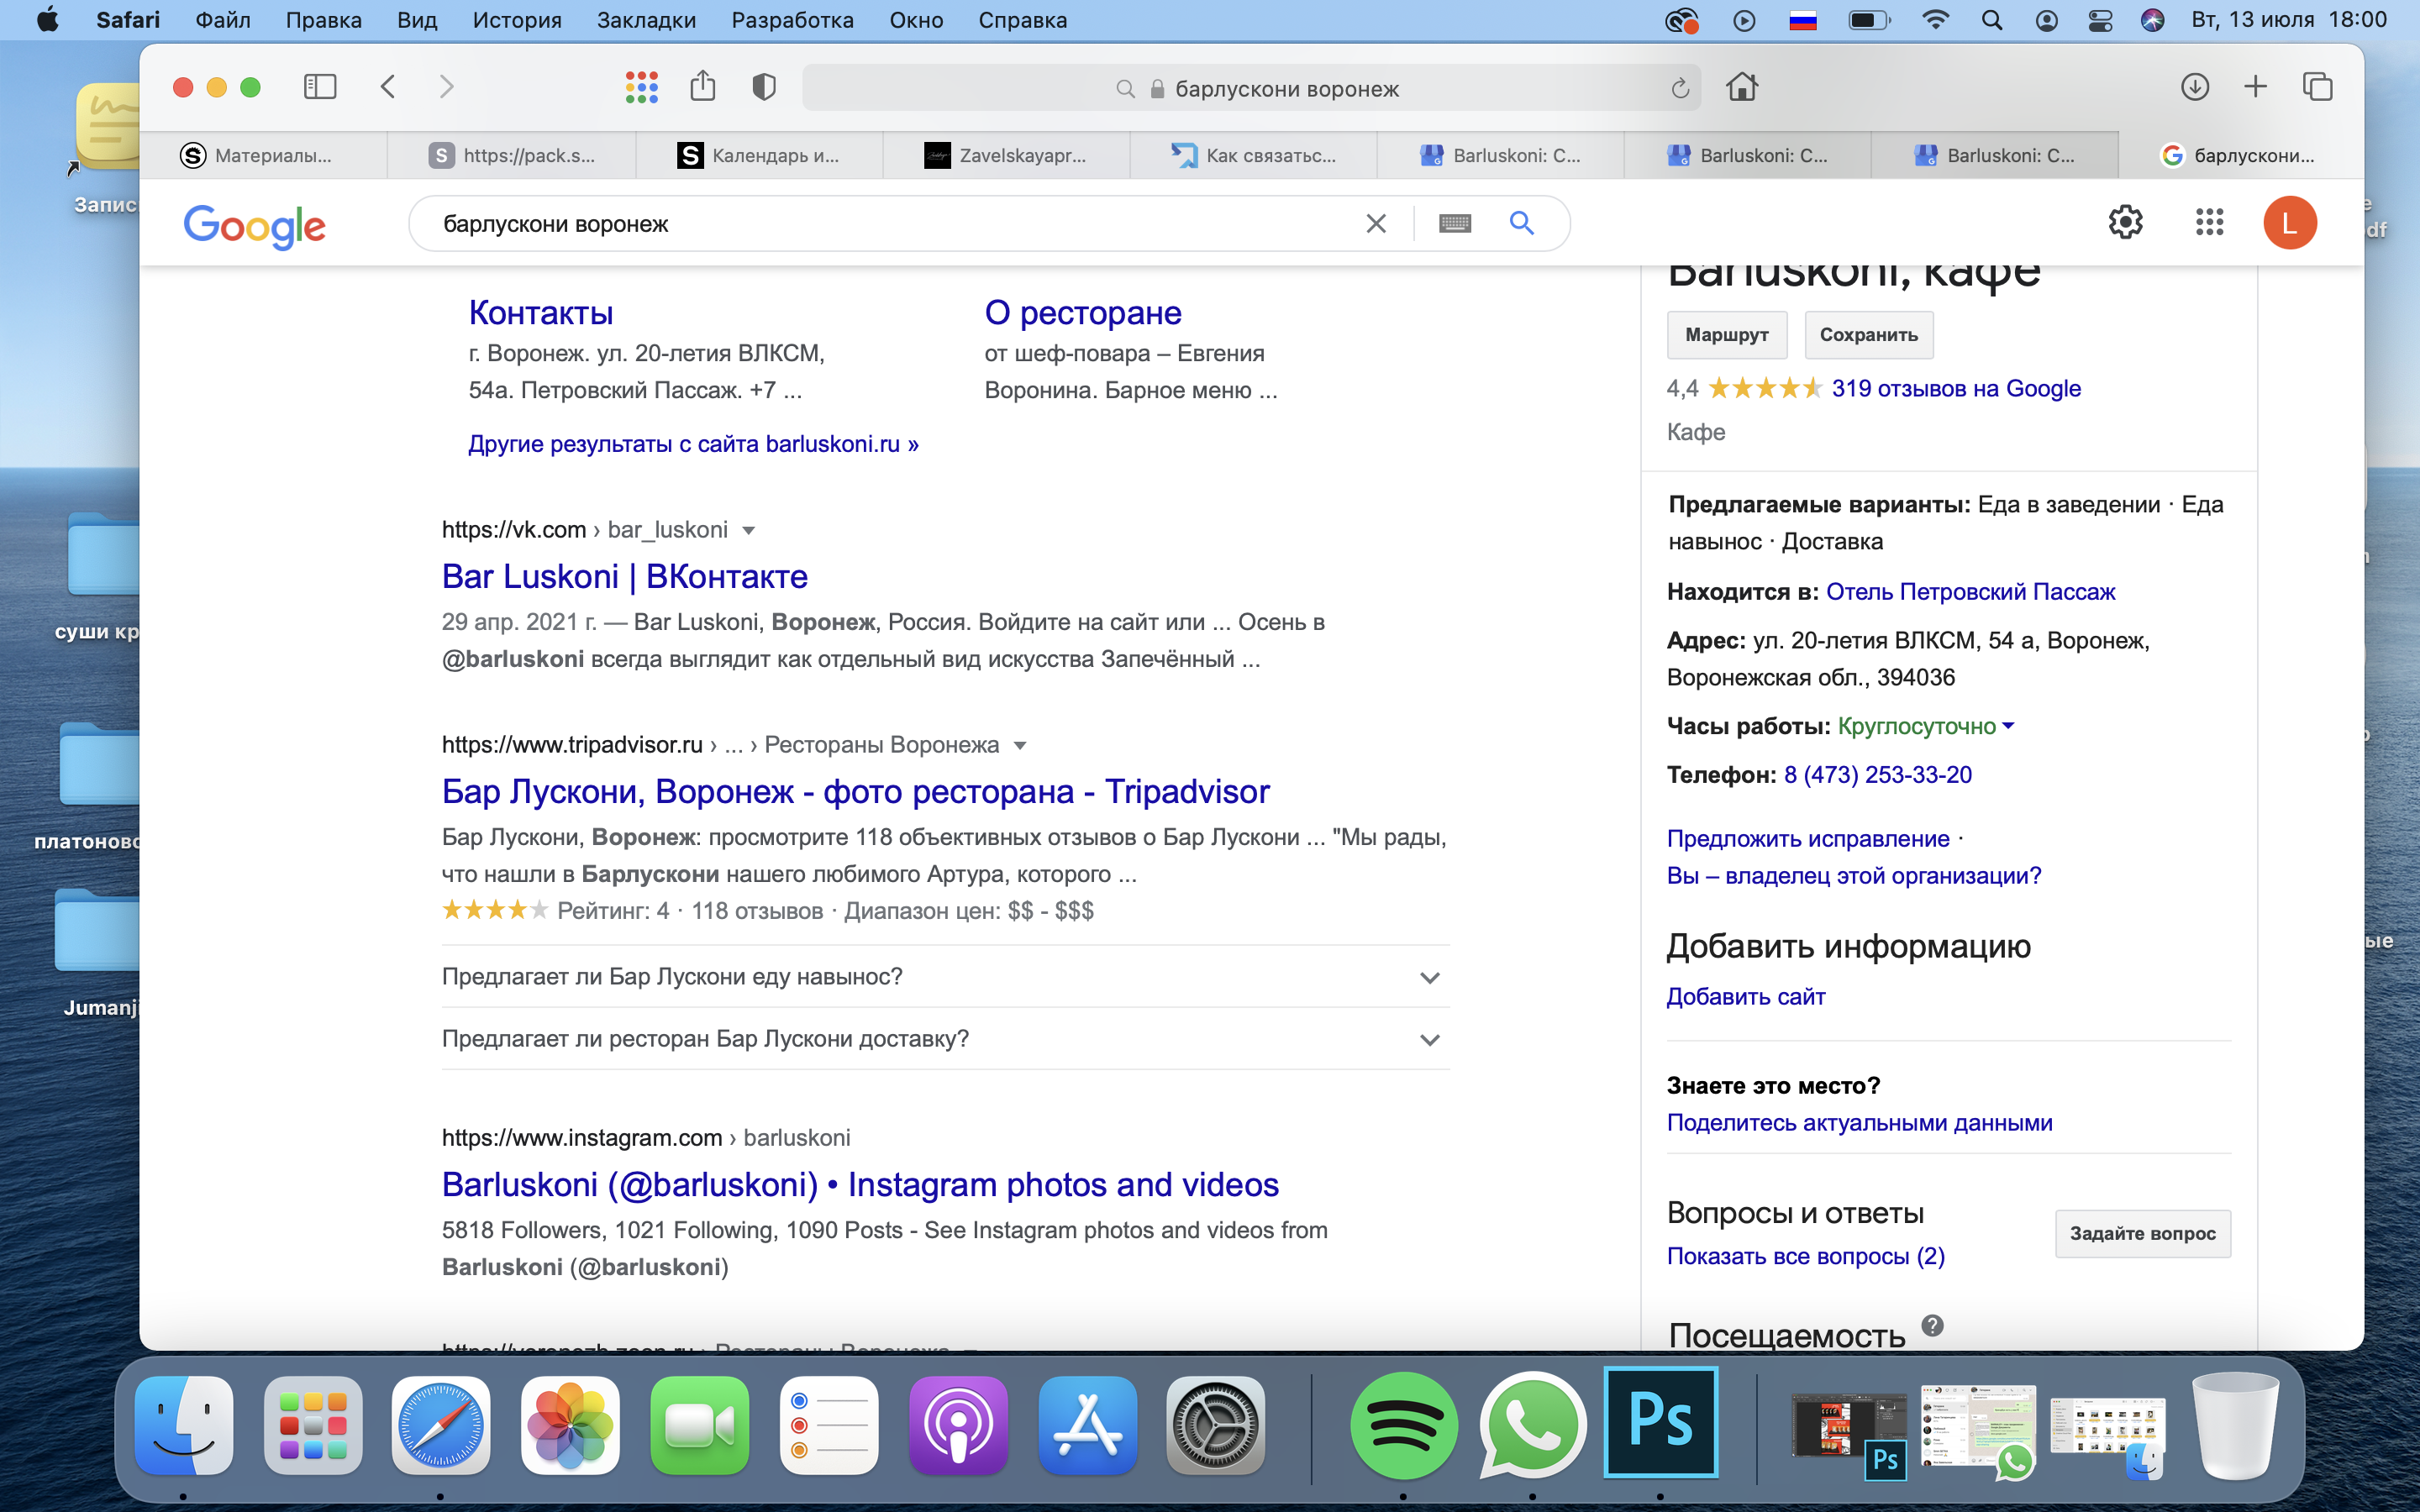This screenshot has width=2420, height=1512.
Task: Click the Сохранить button
Action: [x=1868, y=335]
